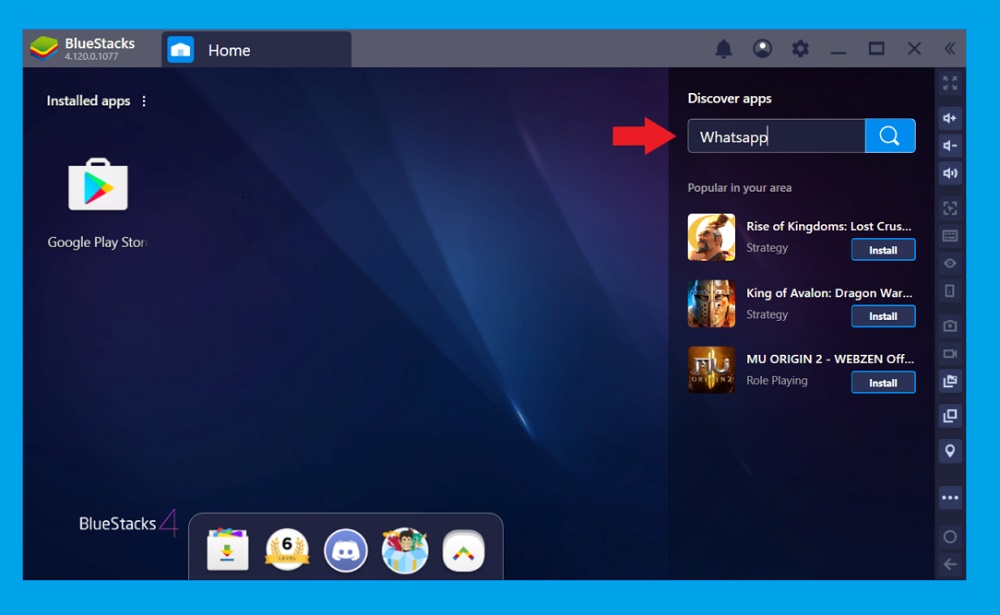The height and width of the screenshot is (615, 1000).
Task: Install MU ORIGIN 2
Action: point(883,383)
